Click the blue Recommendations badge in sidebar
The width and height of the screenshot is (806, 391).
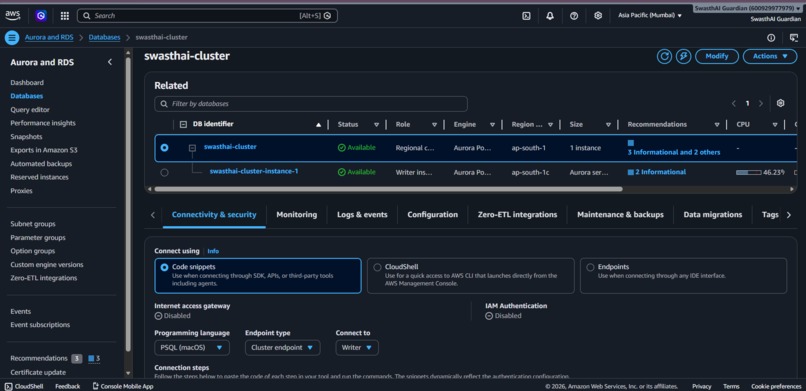[94, 359]
